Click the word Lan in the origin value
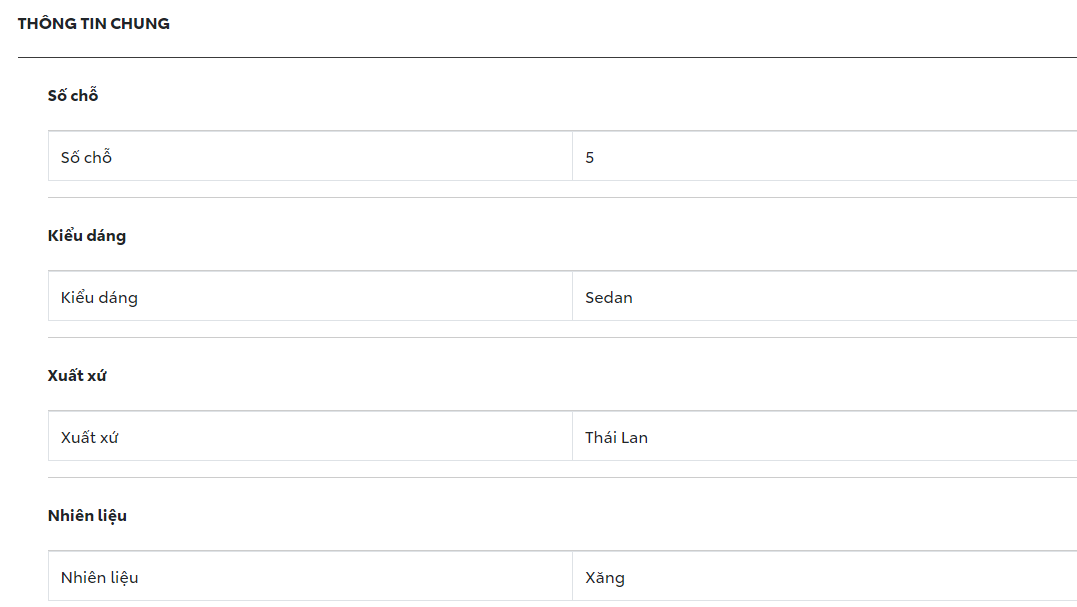This screenshot has height=607, width=1077. (x=635, y=437)
